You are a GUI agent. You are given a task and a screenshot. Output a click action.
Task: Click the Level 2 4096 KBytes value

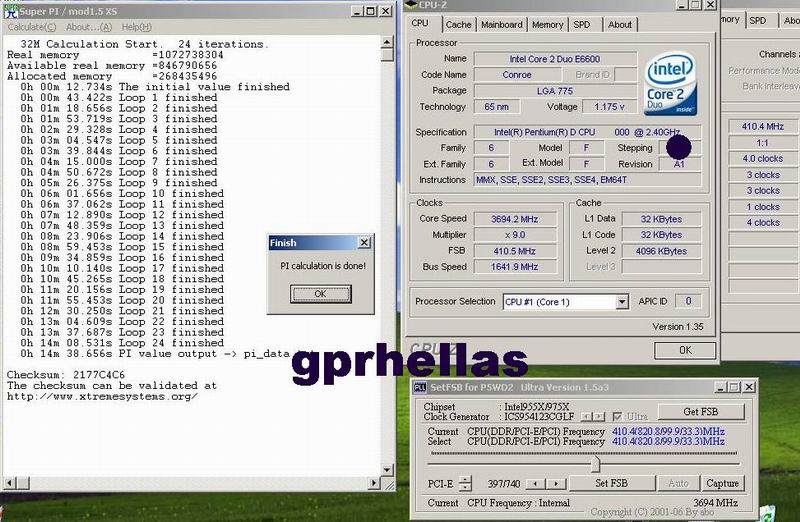(x=661, y=251)
